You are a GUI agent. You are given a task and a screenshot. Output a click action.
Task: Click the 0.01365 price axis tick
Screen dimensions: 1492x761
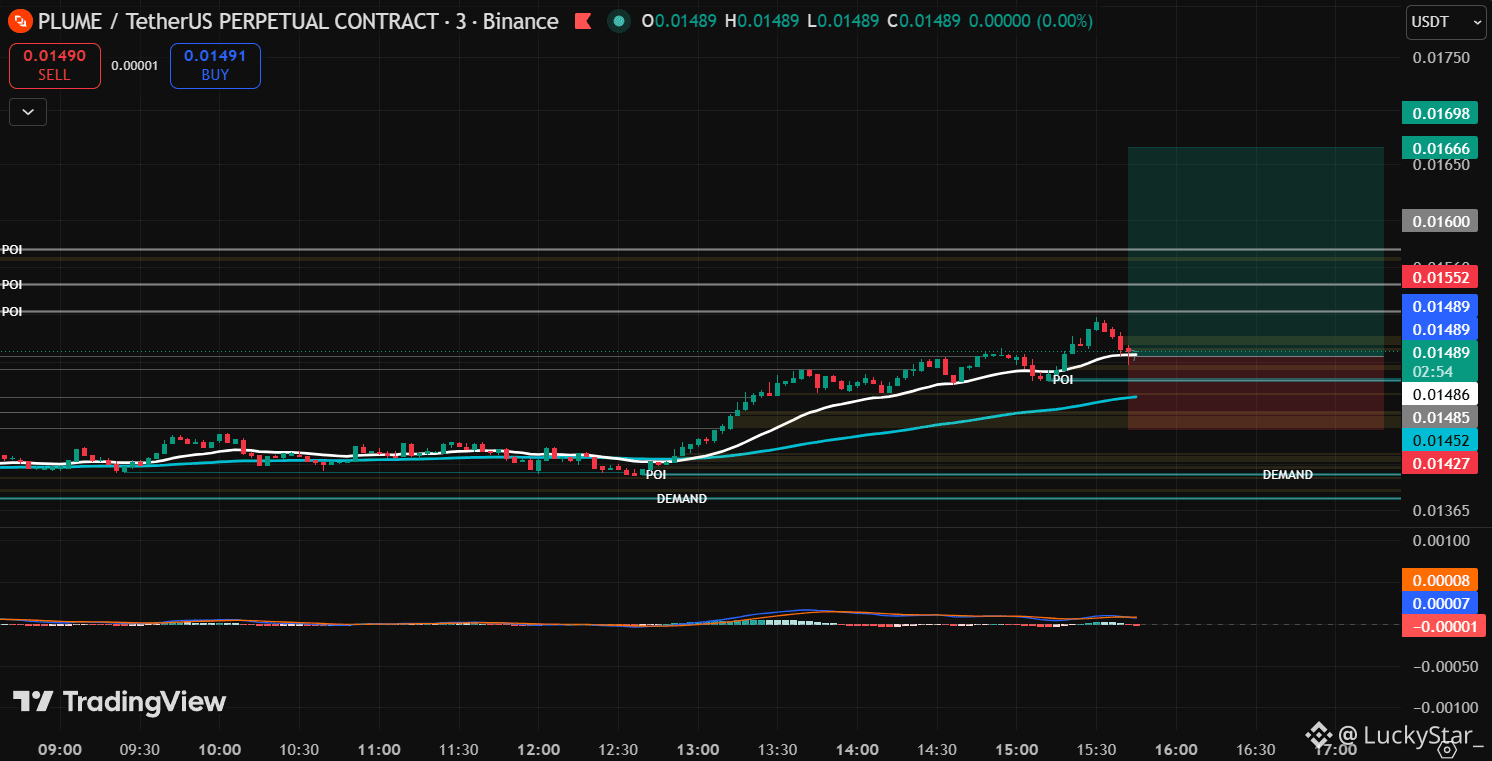(x=1441, y=511)
